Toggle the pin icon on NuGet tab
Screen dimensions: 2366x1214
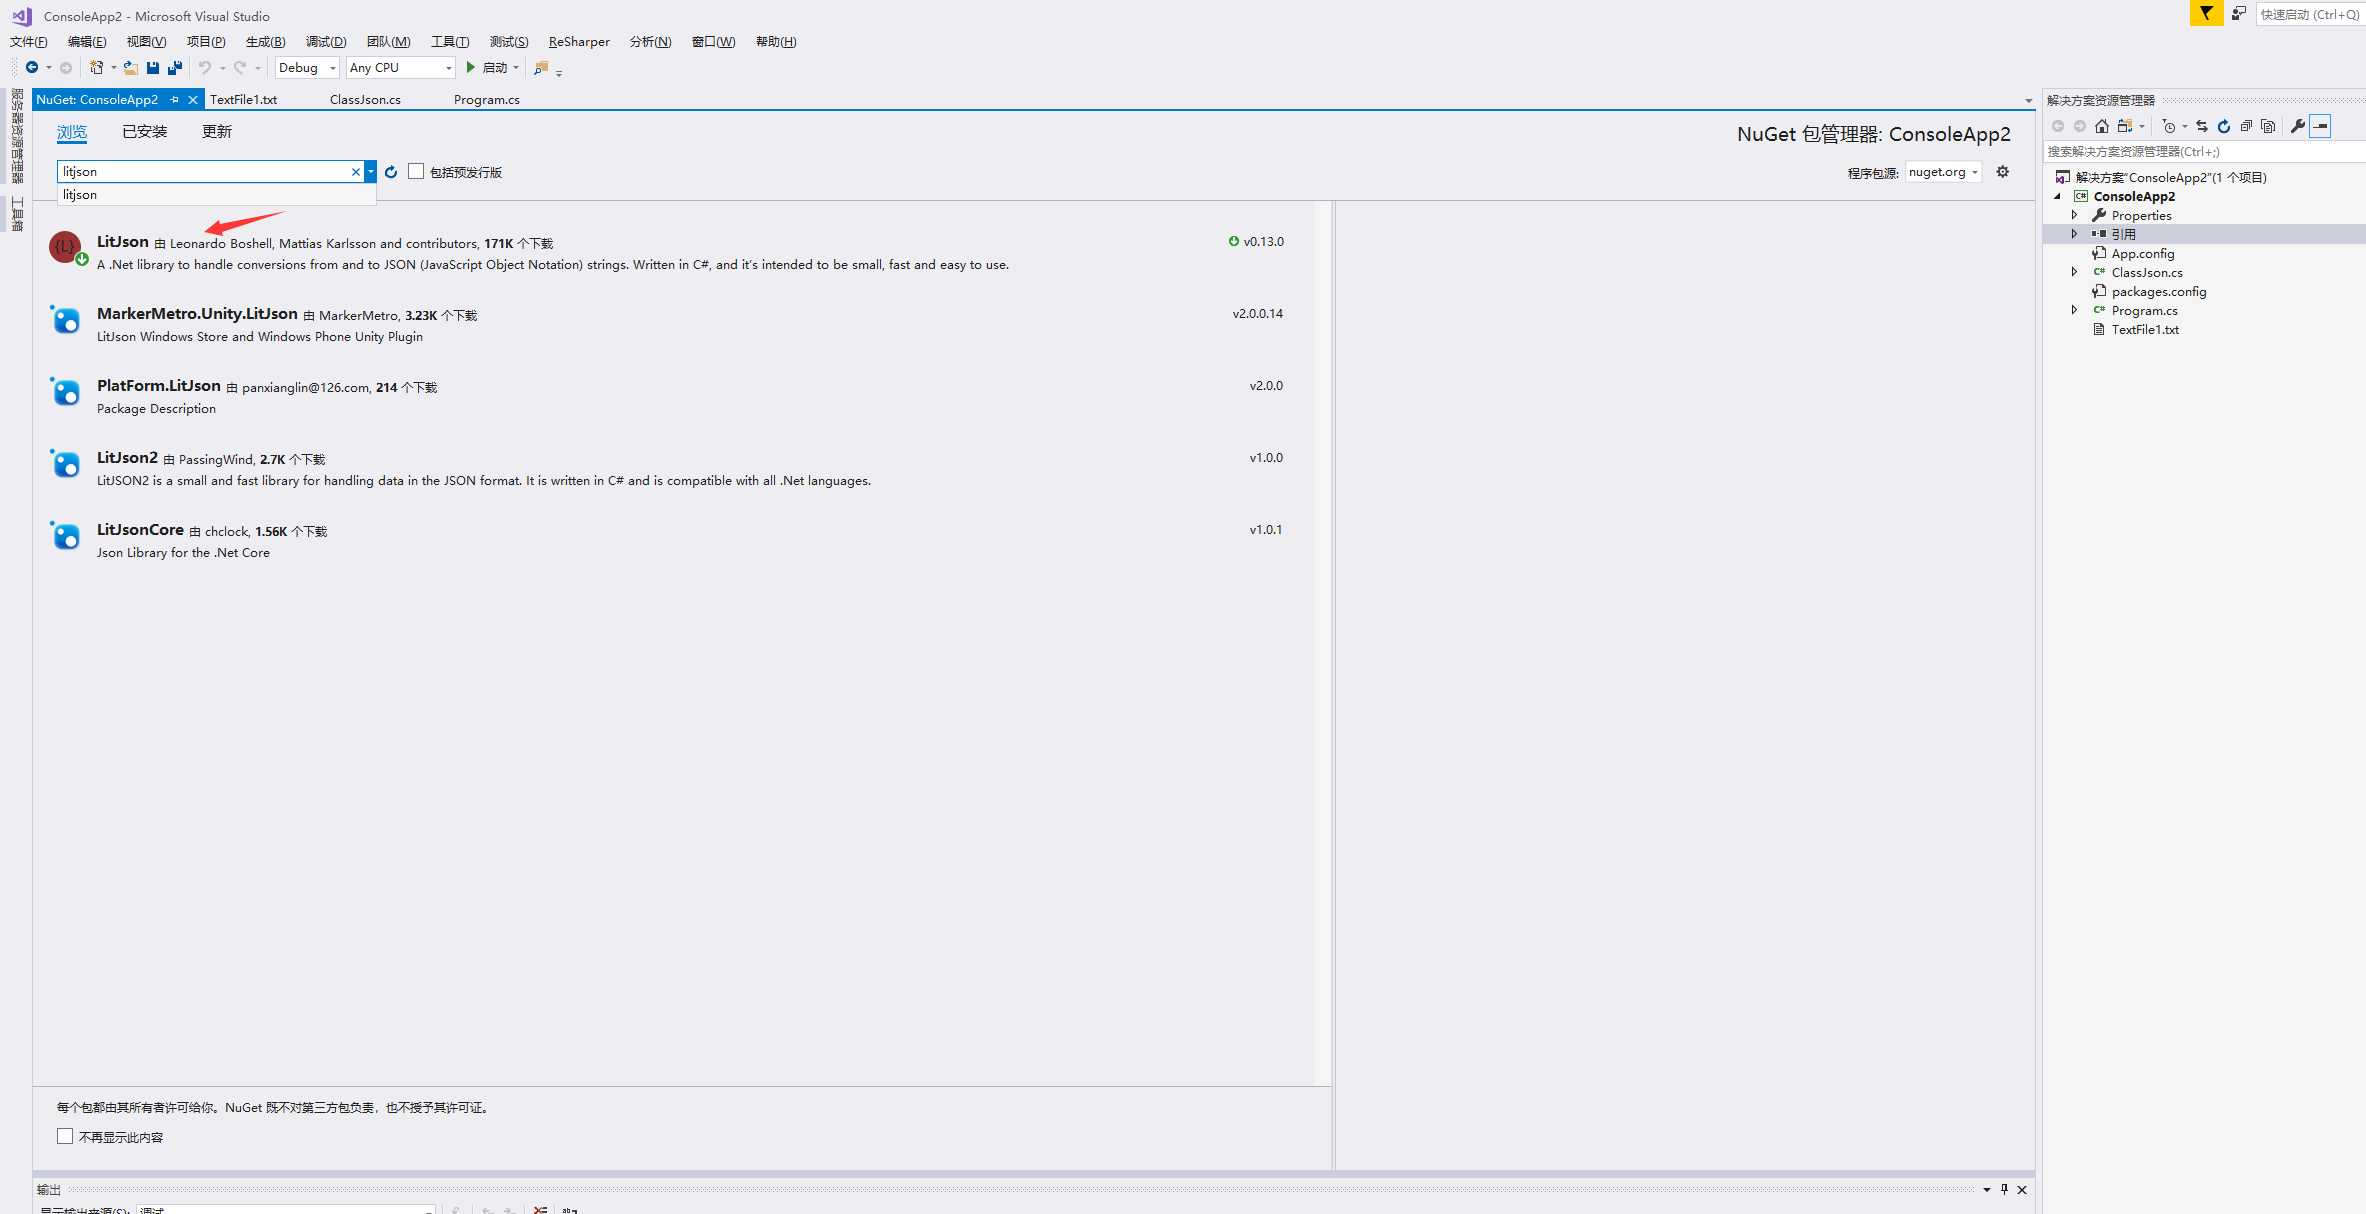point(175,100)
